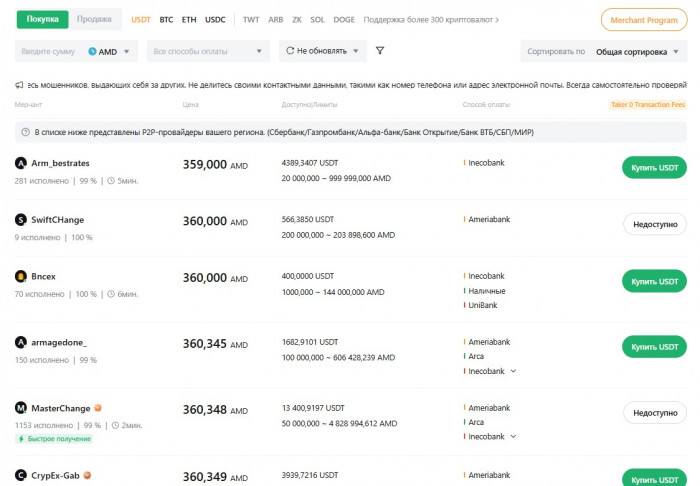Expand payment methods for MasterChange

click(x=513, y=436)
